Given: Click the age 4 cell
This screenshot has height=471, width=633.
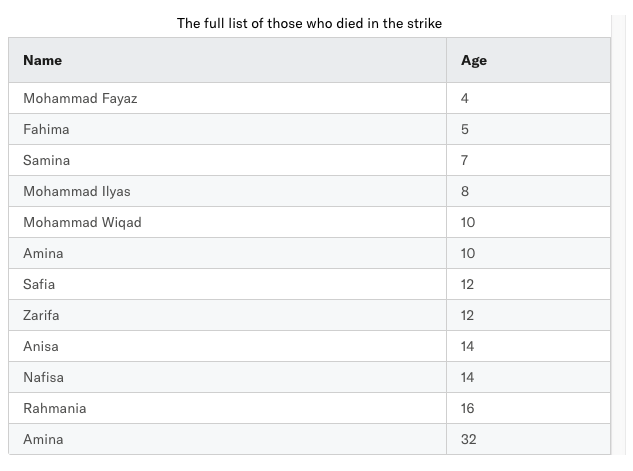Looking at the screenshot, I should (528, 98).
